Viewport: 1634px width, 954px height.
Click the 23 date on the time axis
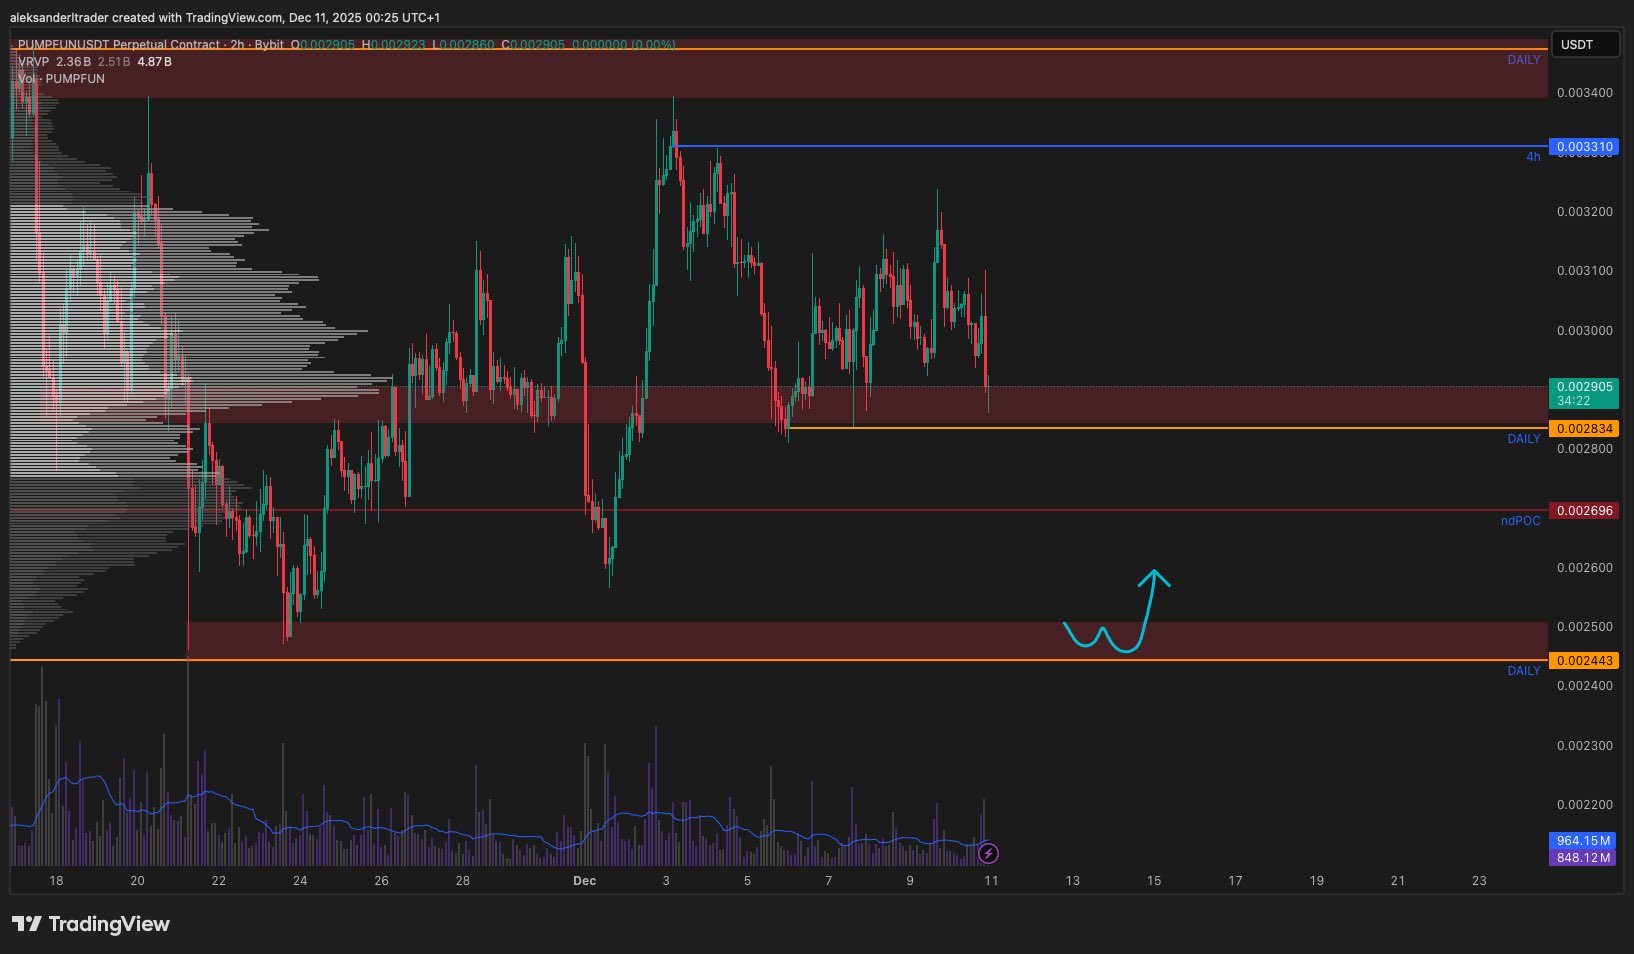[1479, 881]
